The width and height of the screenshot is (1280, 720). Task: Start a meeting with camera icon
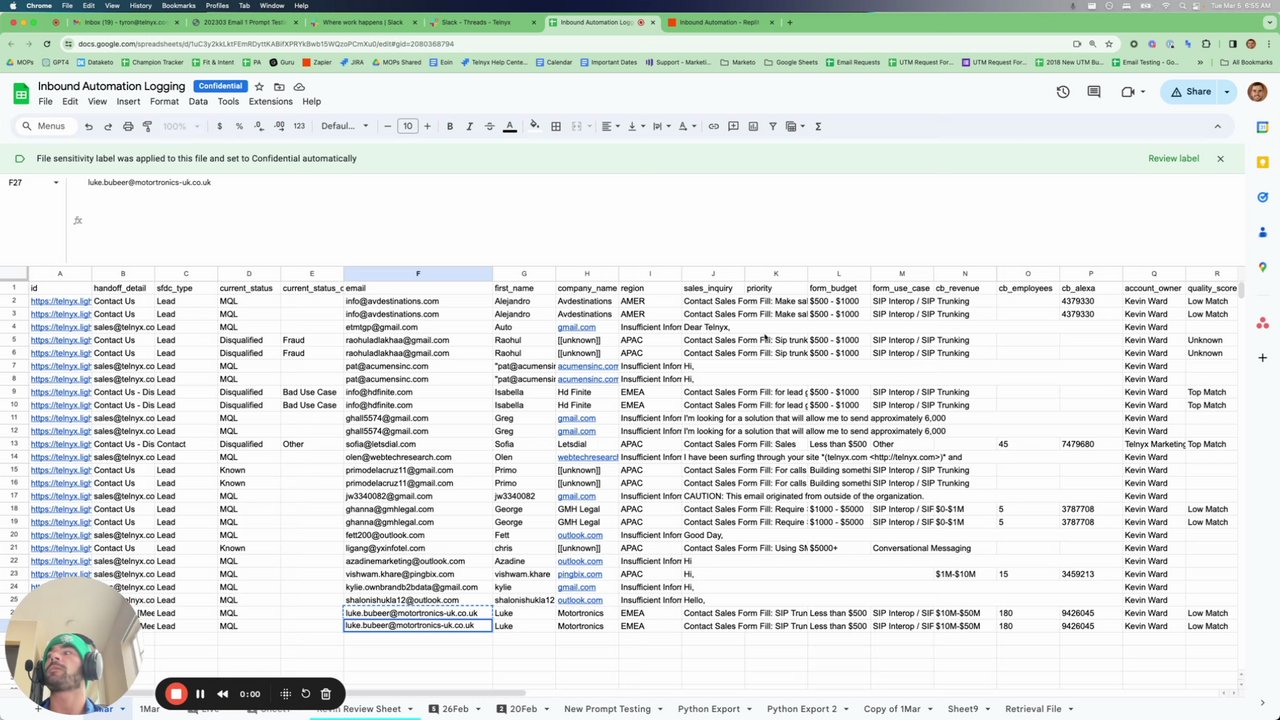click(1128, 92)
